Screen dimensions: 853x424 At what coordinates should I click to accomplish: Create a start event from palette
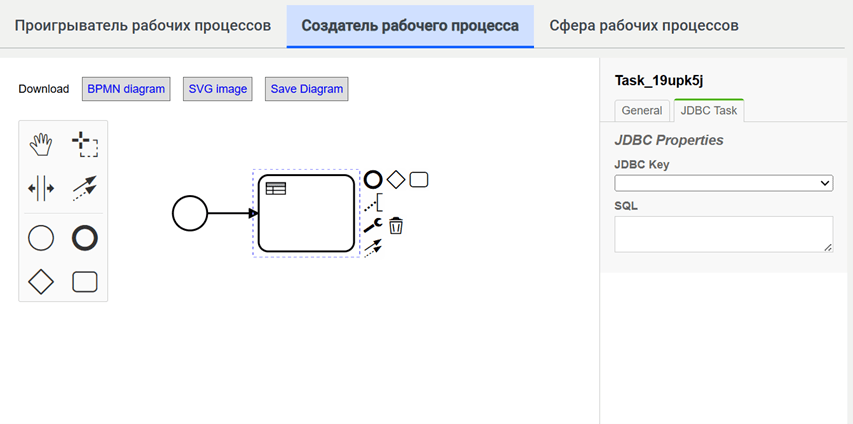(40, 238)
